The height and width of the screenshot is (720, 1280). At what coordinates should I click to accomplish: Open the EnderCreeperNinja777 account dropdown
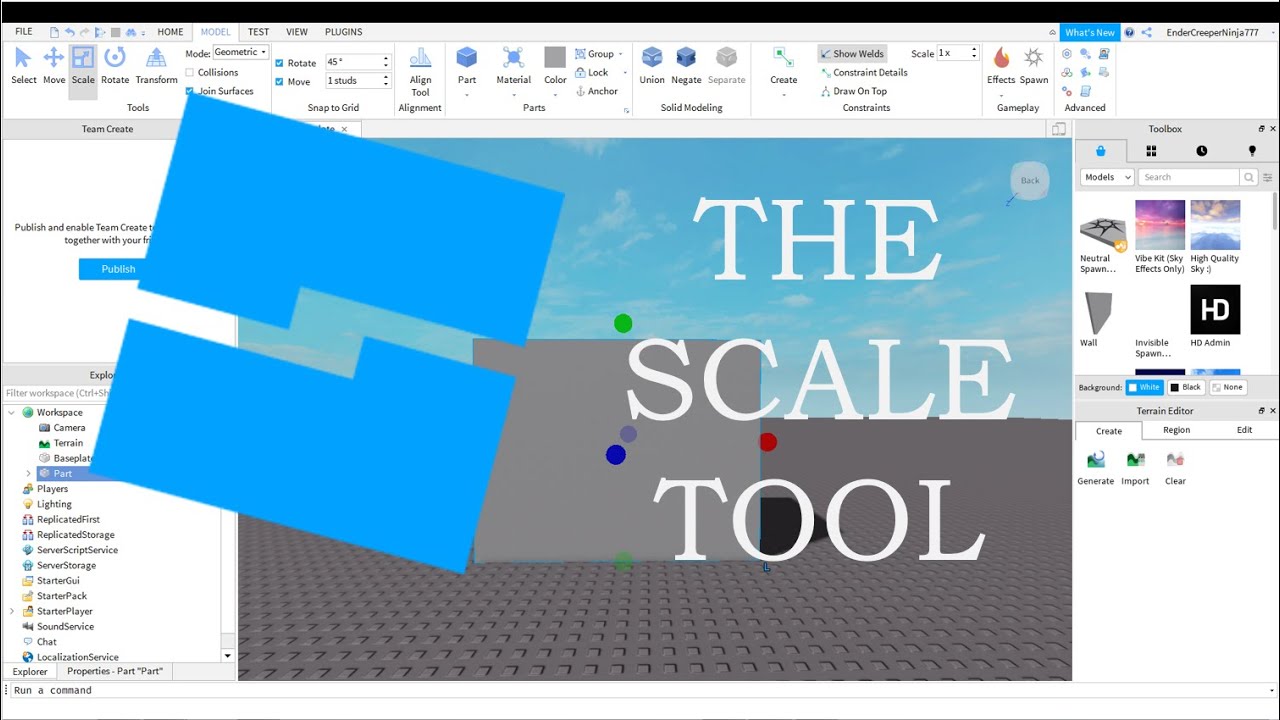[1218, 32]
